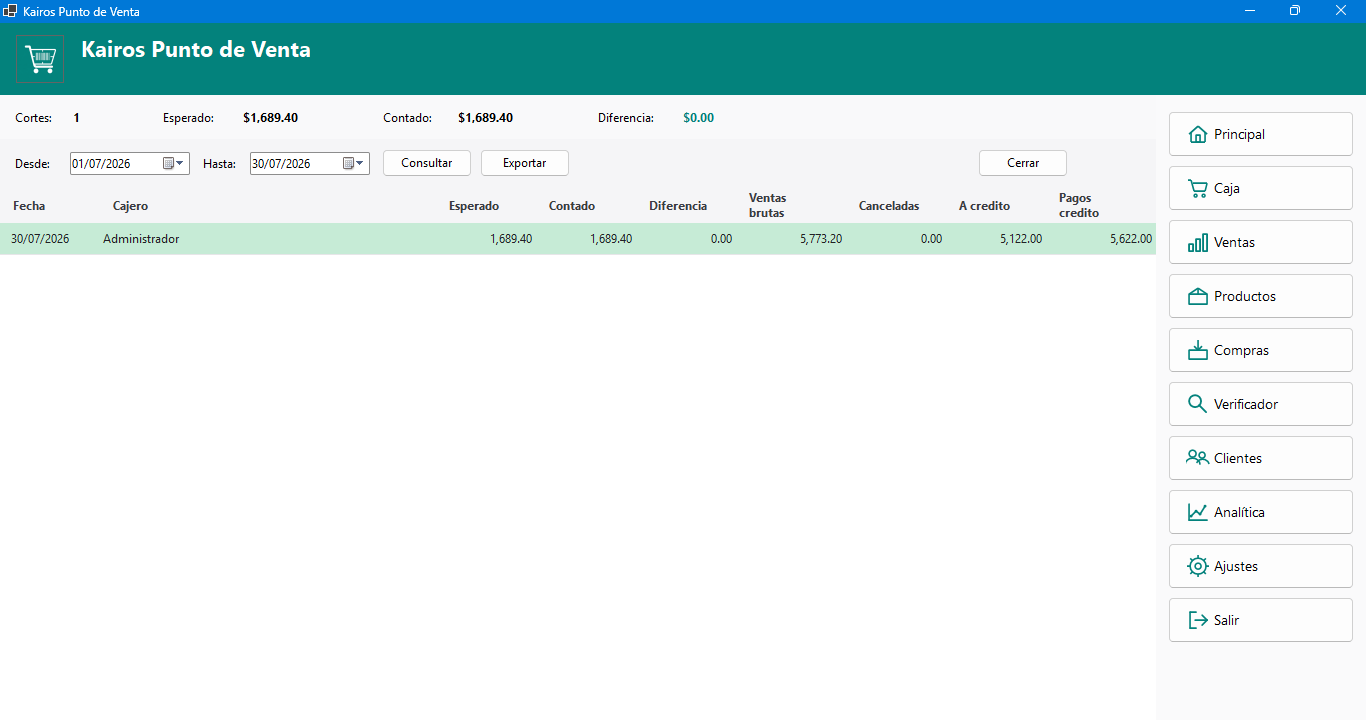Click the Cerrar button

click(x=1023, y=163)
